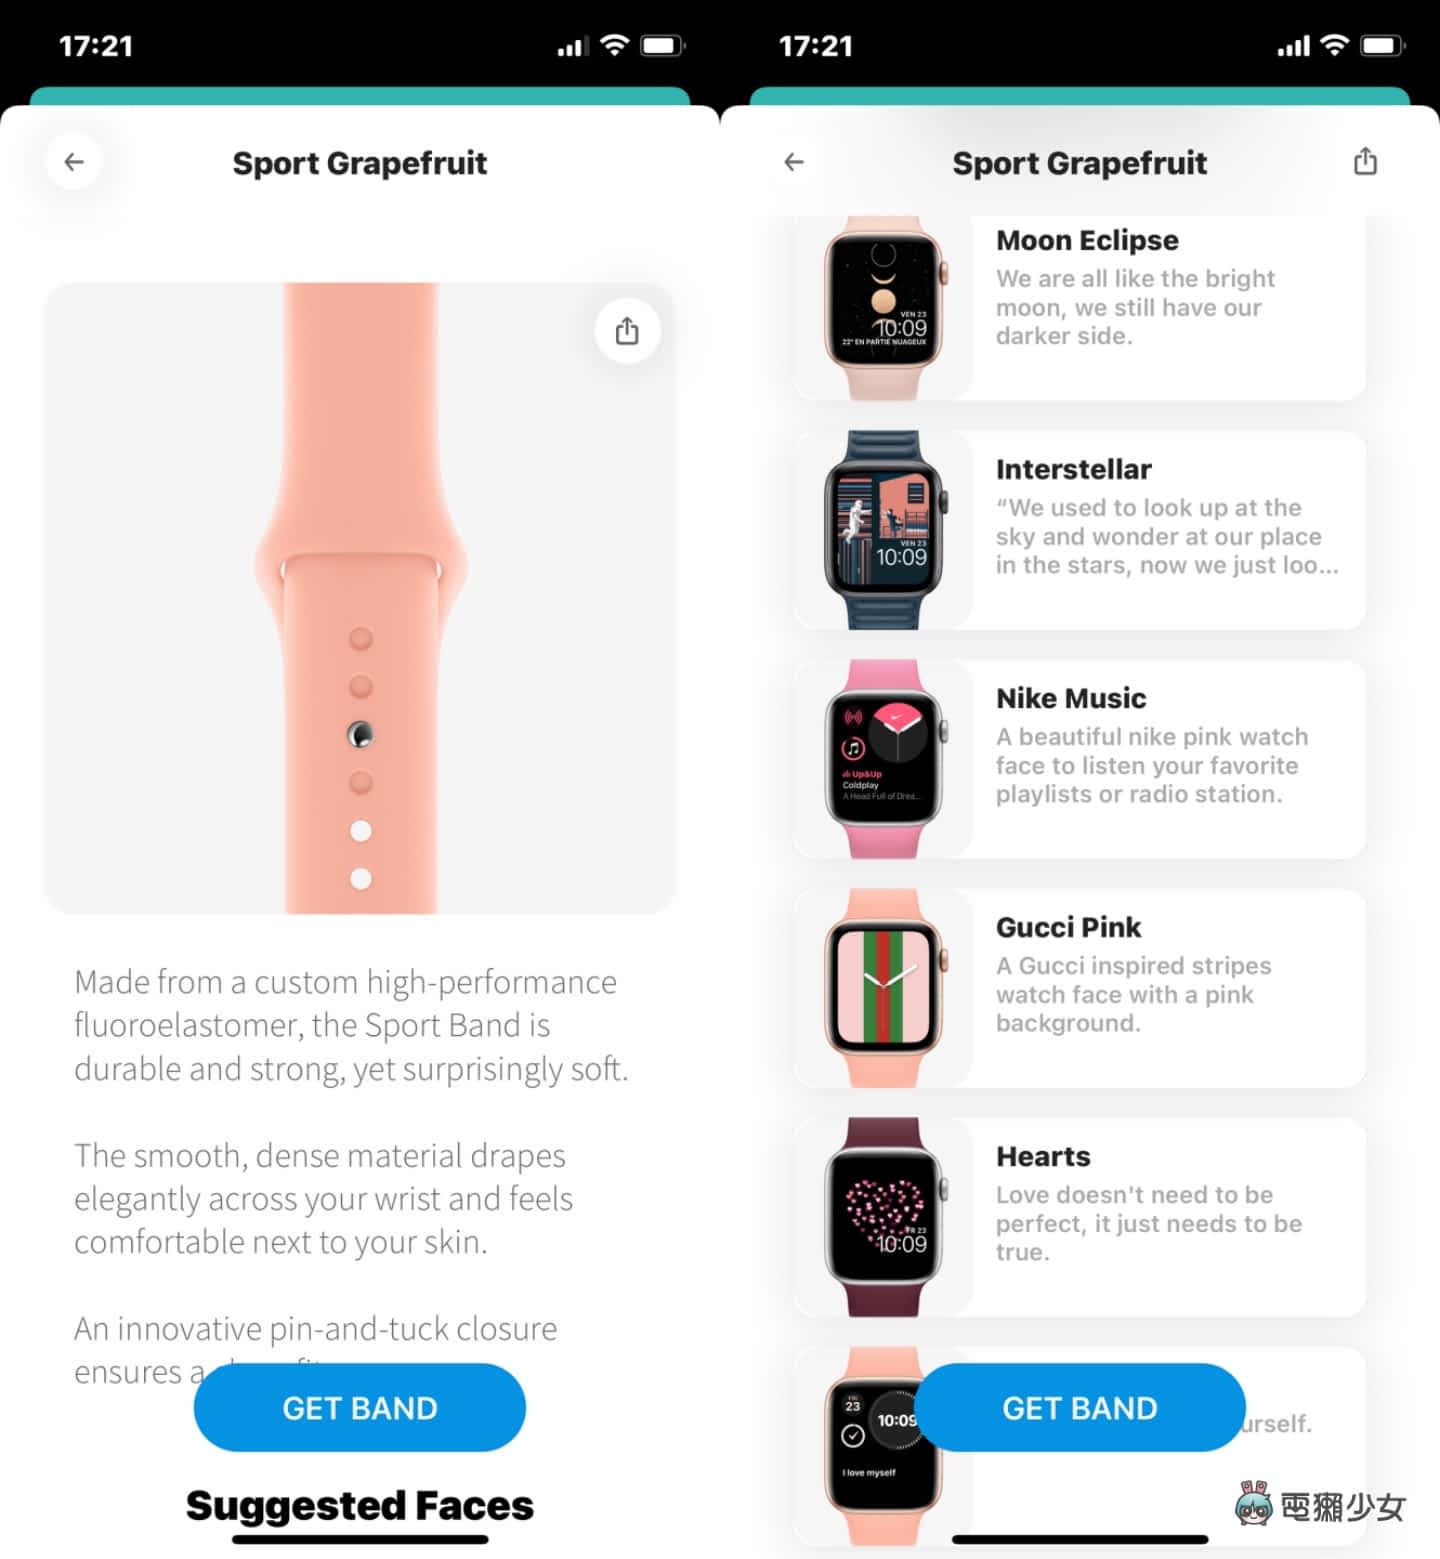Click GET BAND button on left screen
Image resolution: width=1440 pixels, height=1559 pixels.
(360, 1407)
